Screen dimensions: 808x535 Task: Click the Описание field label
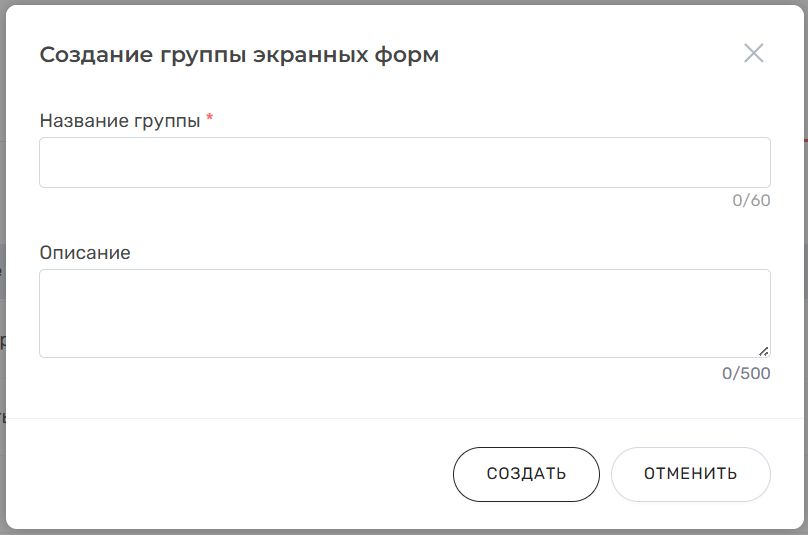coord(85,253)
